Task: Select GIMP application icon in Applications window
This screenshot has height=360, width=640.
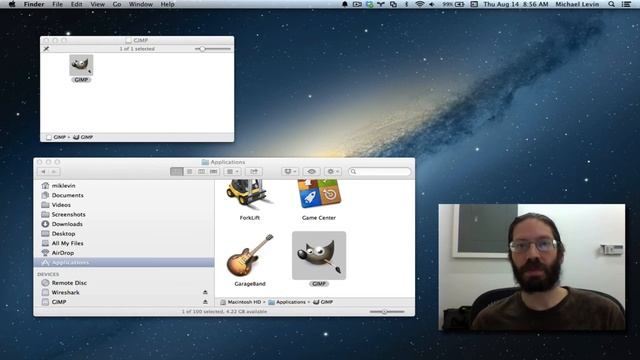Action: click(x=319, y=256)
